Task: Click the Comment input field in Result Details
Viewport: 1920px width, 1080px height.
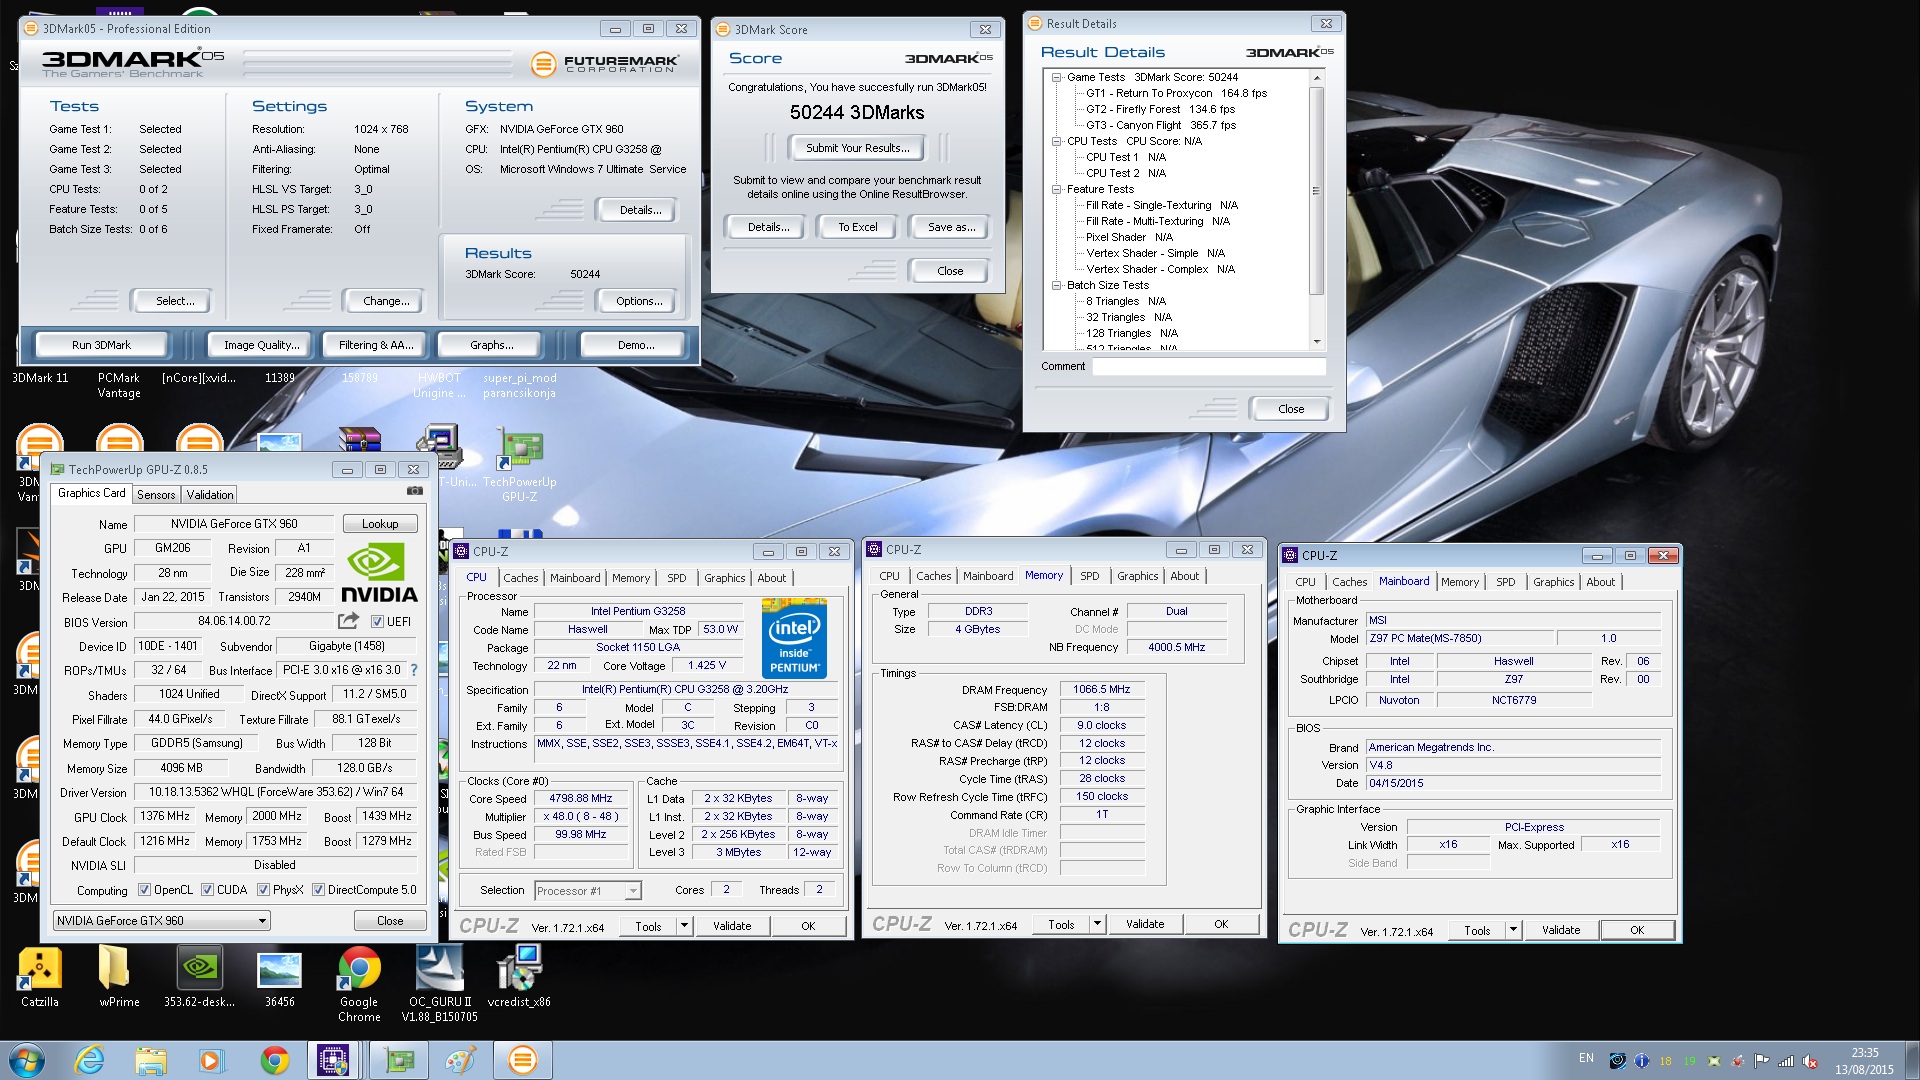Action: coord(1209,367)
